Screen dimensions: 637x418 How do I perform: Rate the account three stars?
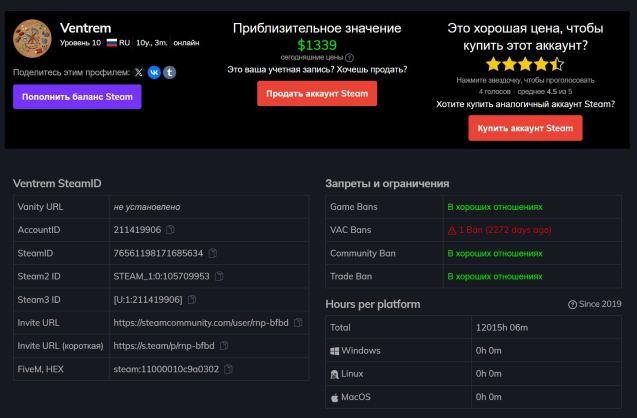click(x=525, y=64)
